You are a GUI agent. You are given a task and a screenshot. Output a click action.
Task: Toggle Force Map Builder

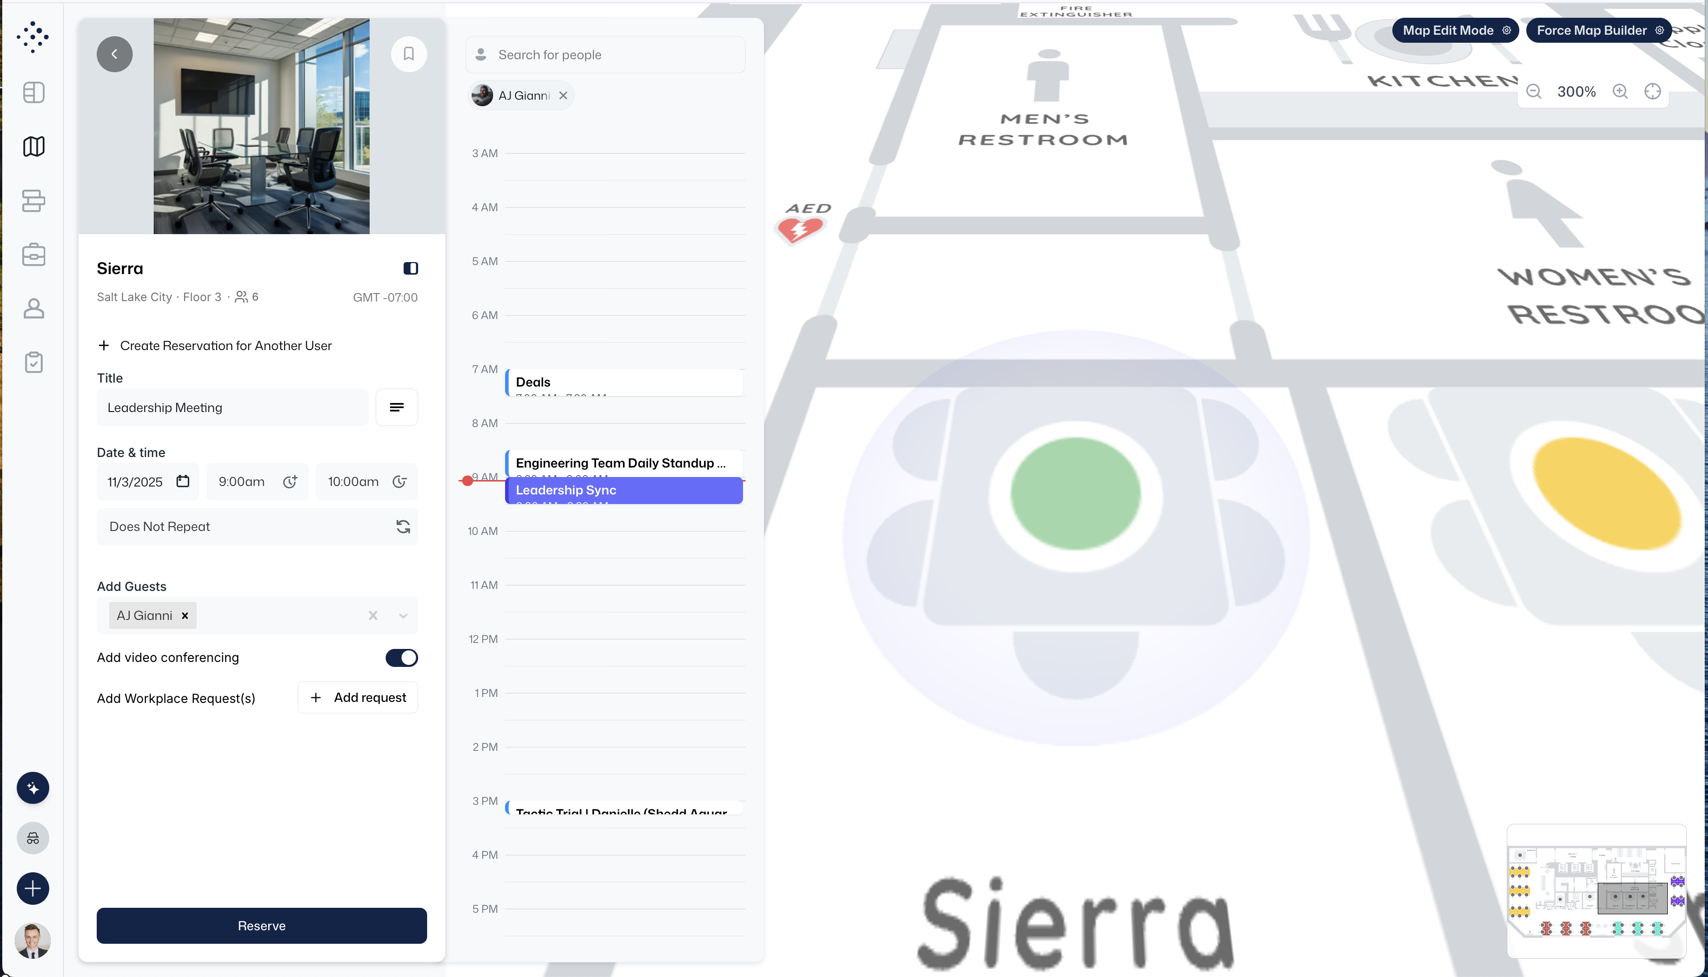click(1599, 30)
